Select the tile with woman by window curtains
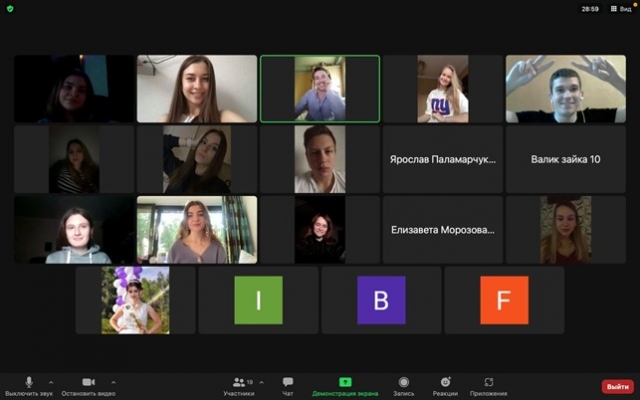 [197, 230]
